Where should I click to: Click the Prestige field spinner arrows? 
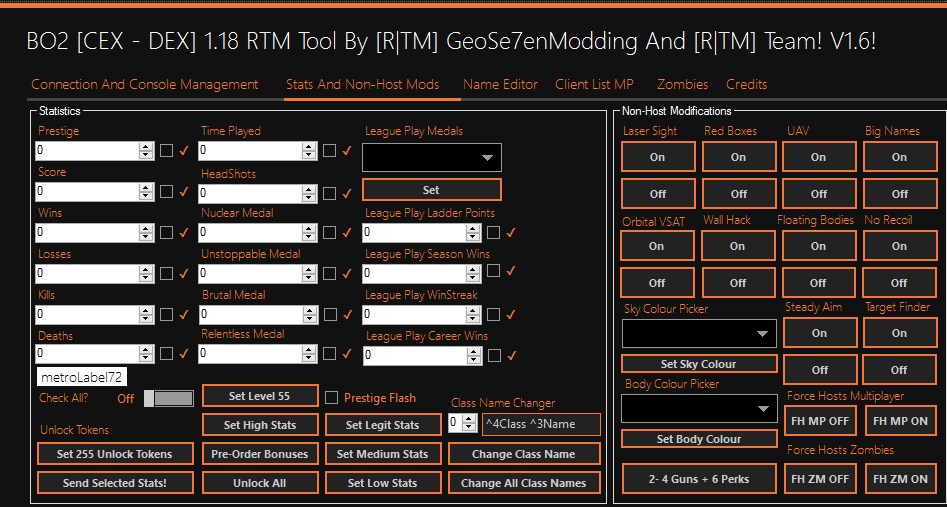coord(146,151)
